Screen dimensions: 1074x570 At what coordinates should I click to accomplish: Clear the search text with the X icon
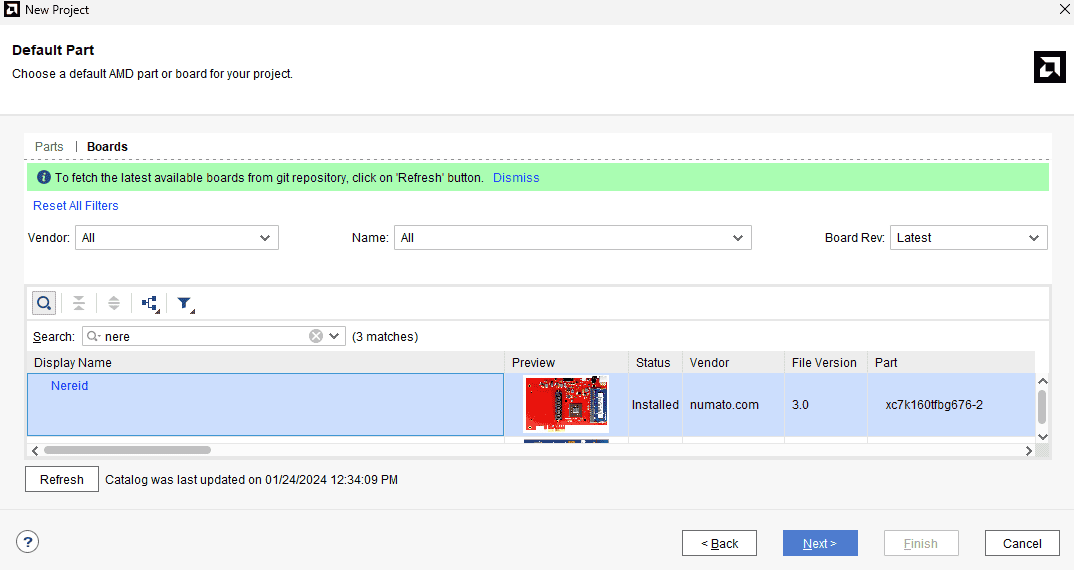click(x=316, y=337)
